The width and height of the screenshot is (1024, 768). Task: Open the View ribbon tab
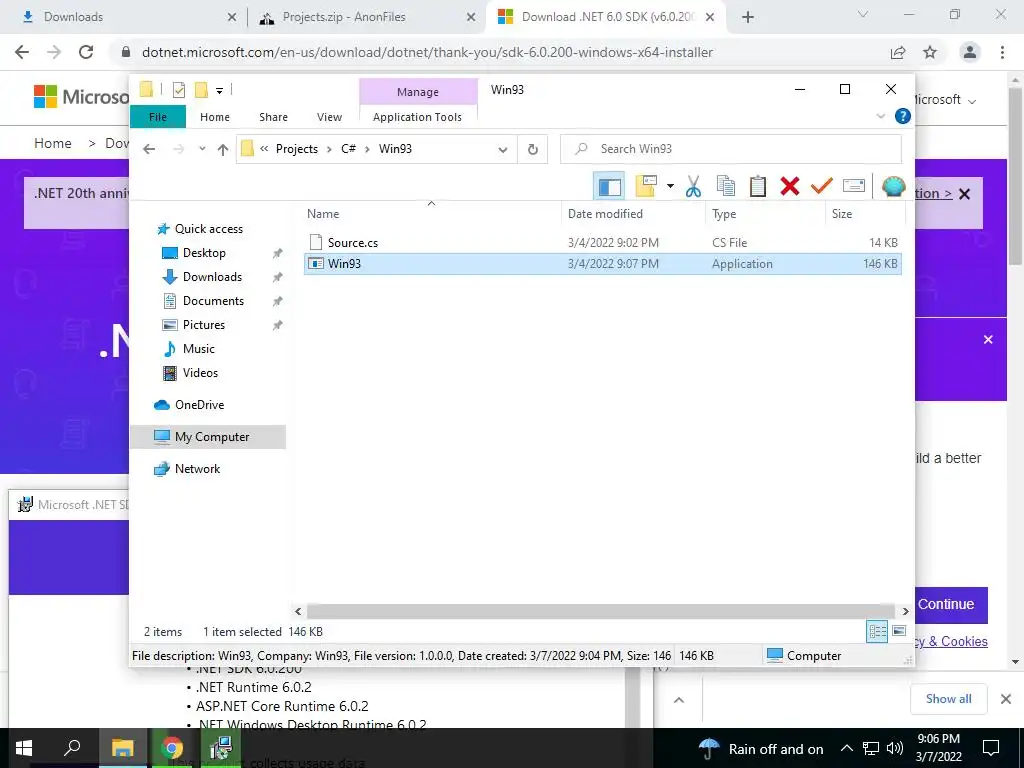click(x=329, y=117)
